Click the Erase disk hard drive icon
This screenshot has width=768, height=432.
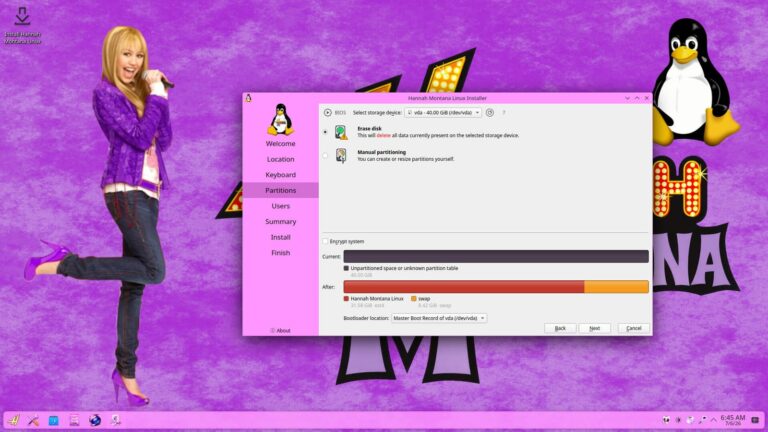tap(341, 132)
